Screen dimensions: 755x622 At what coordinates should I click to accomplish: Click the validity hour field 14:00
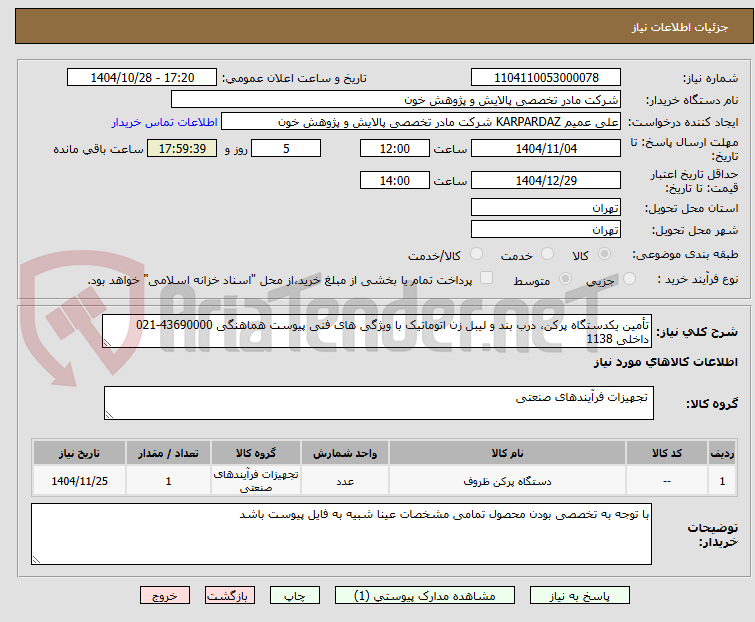point(395,180)
